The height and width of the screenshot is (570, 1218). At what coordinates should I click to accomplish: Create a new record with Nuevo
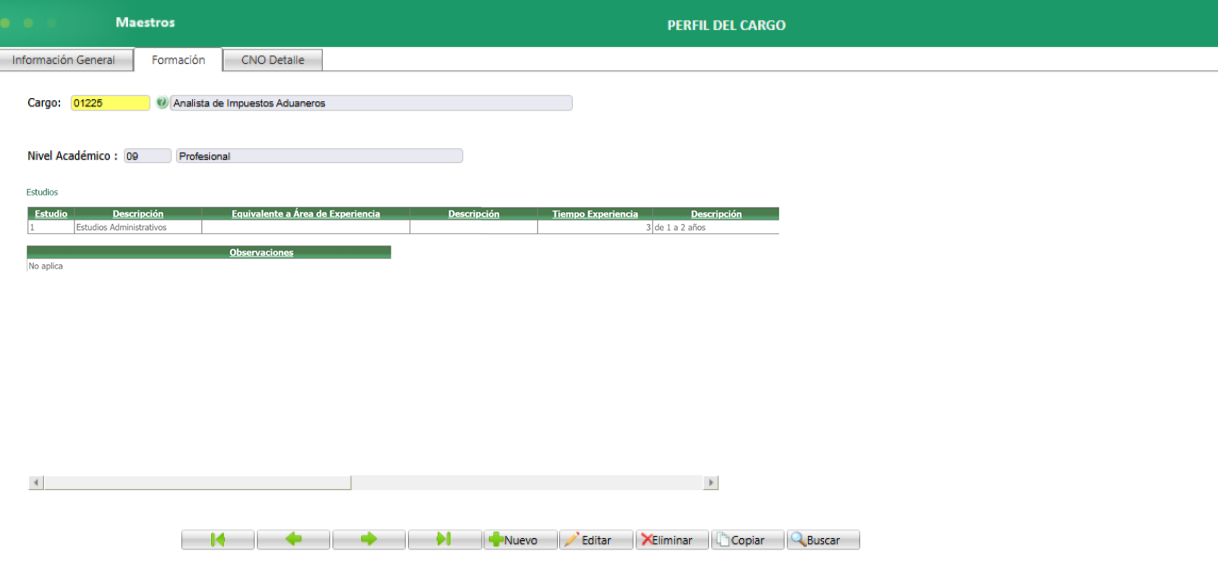coord(521,540)
